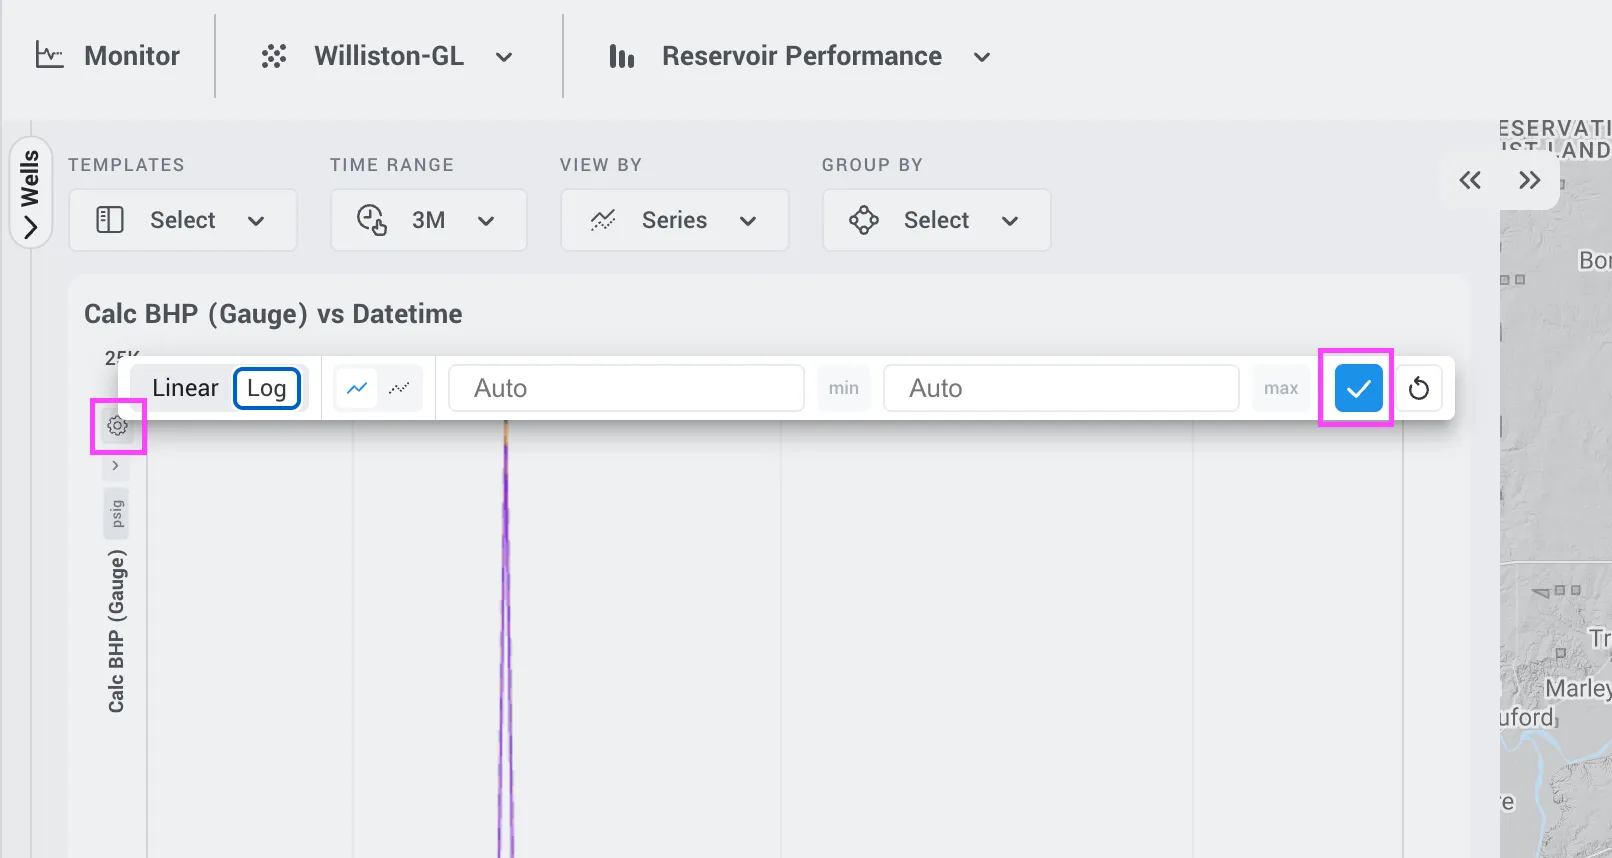The height and width of the screenshot is (858, 1612).
Task: Collapse map panel with double left arrows
Action: pos(1470,180)
